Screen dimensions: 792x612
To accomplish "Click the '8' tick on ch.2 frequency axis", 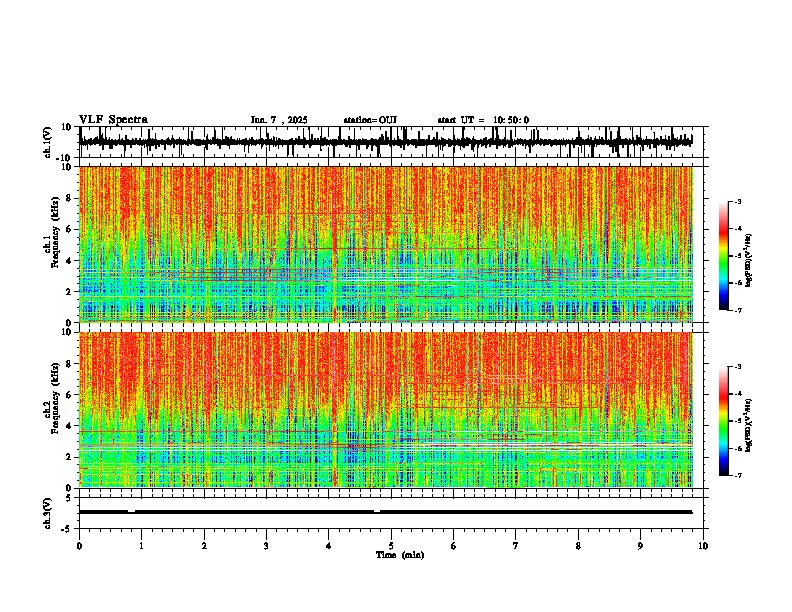I will [69, 364].
